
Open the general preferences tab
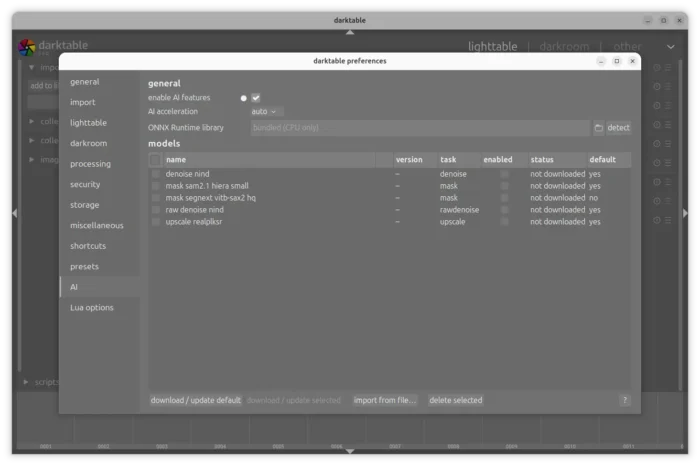coord(85,82)
